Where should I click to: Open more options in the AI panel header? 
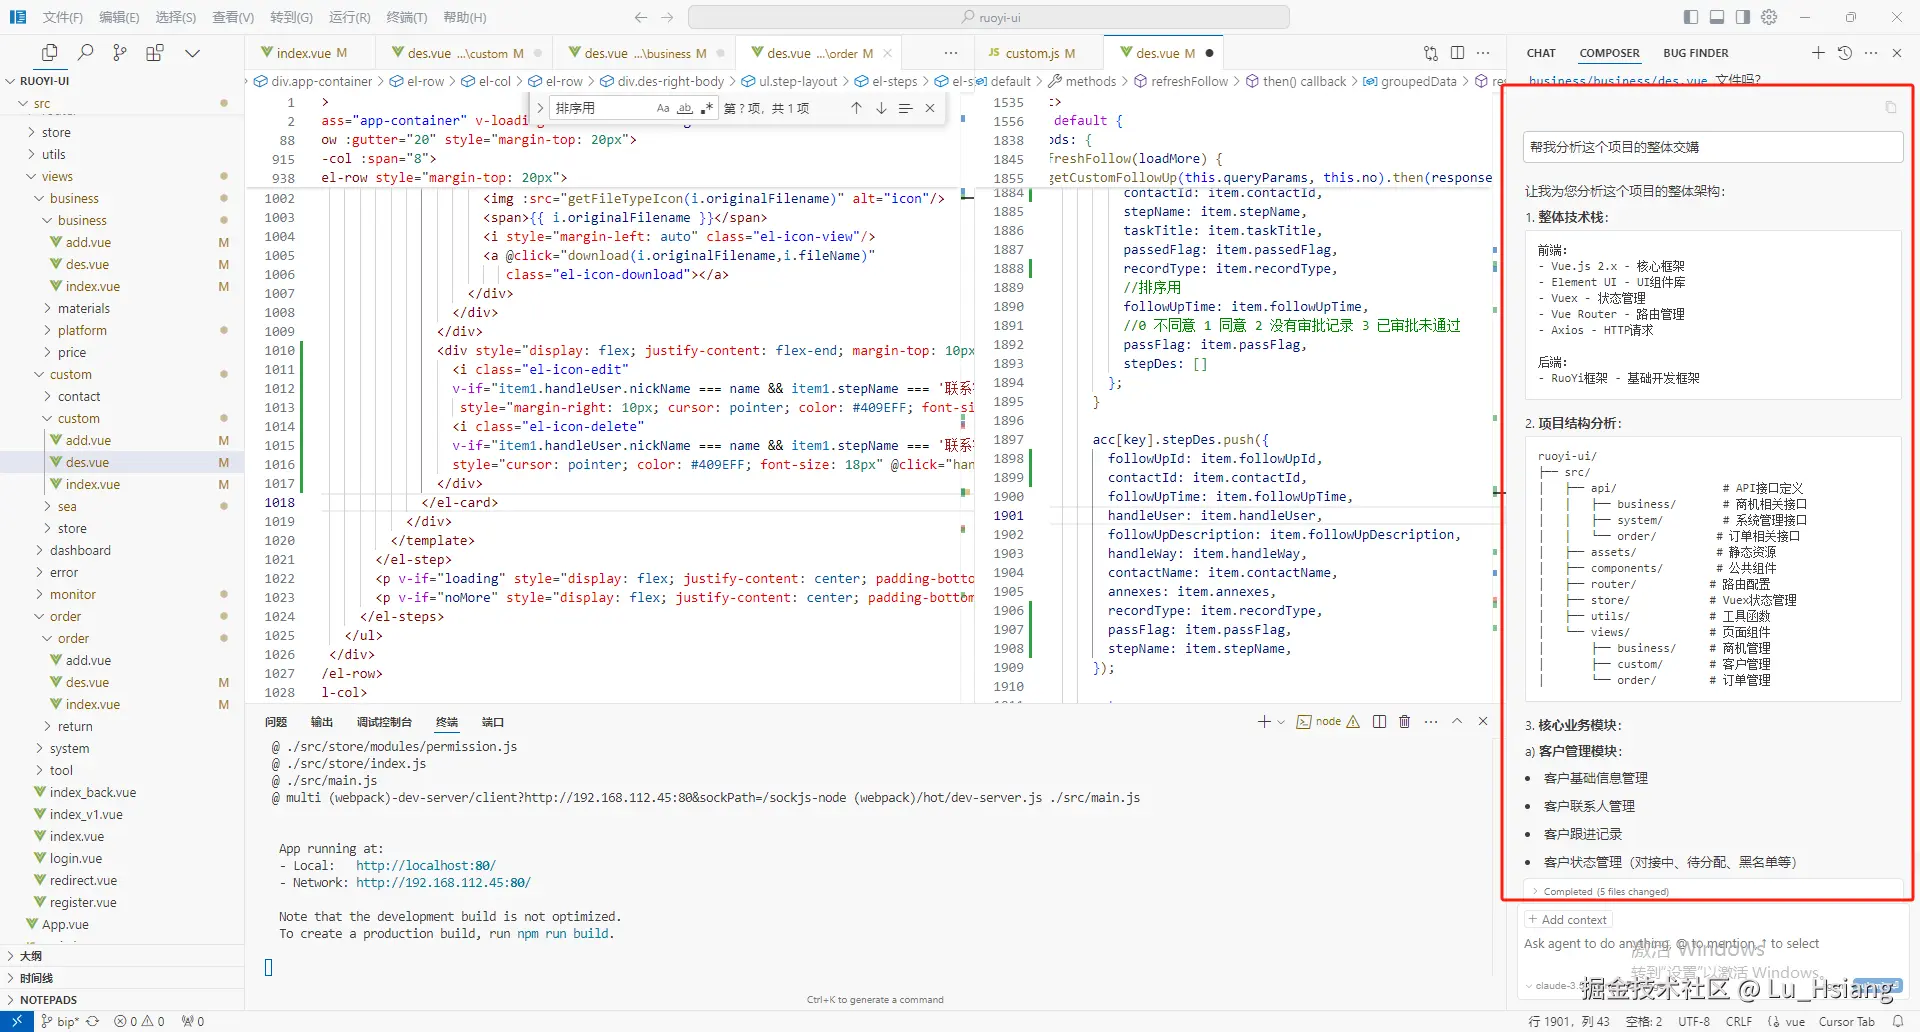tap(1871, 53)
